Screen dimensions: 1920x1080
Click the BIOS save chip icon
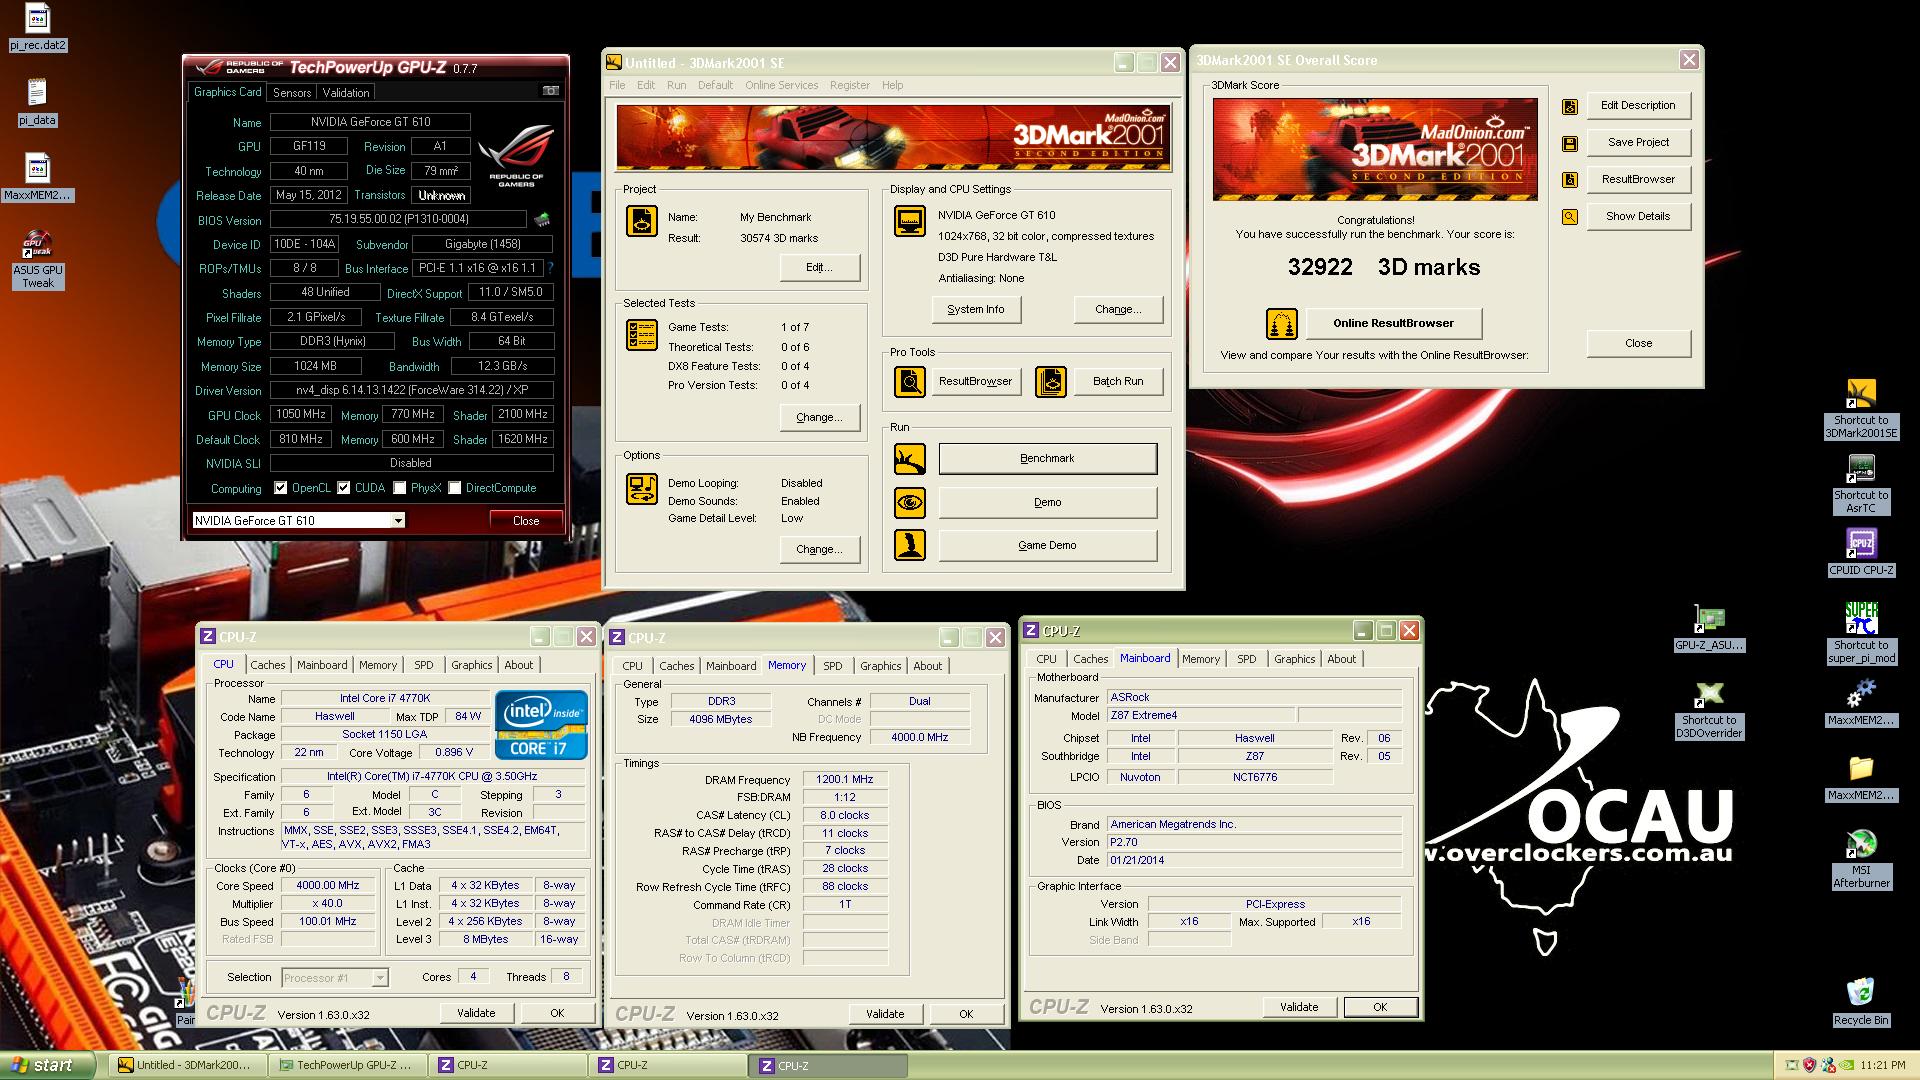(542, 219)
